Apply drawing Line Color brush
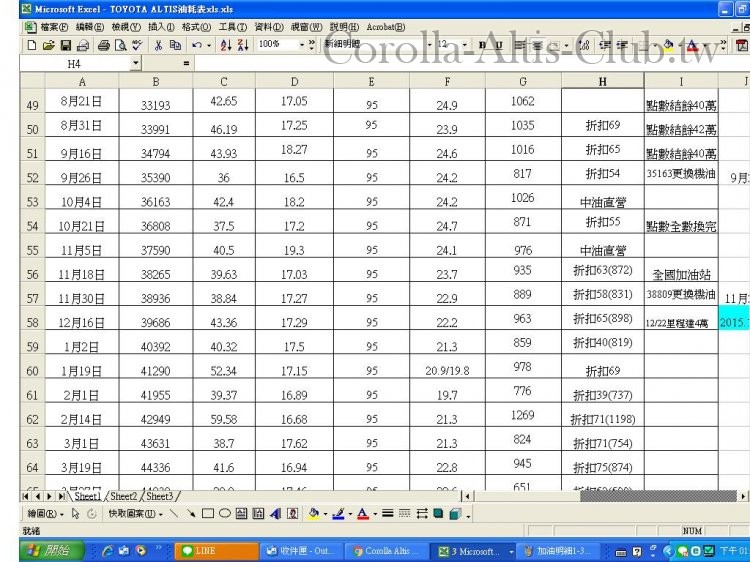Viewport: 750px width, 562px height. click(x=339, y=514)
